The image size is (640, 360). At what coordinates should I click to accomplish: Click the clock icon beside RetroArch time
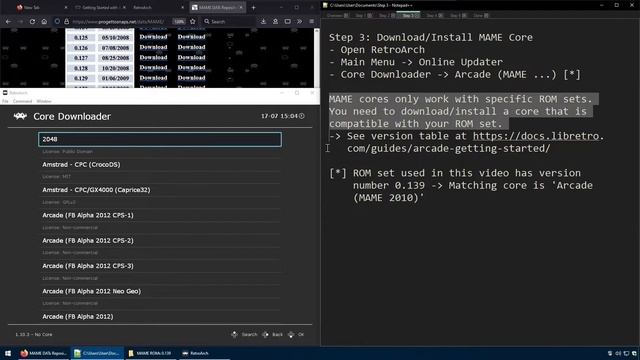302,116
